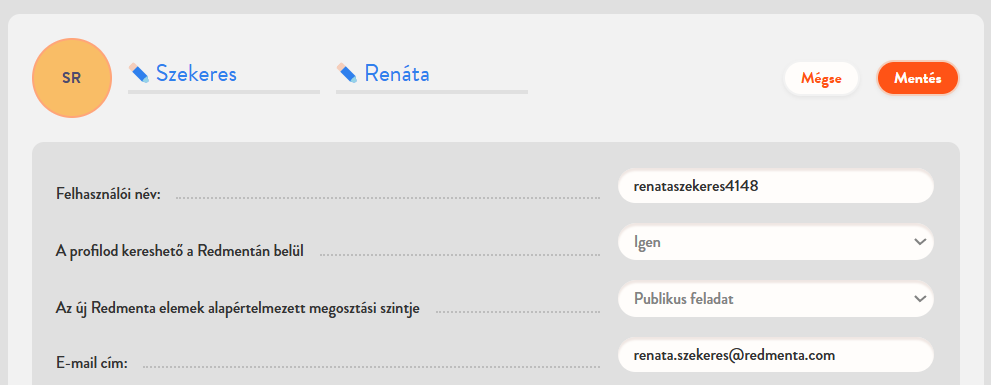Click the A profilod kereshető label text
991x385 pixels.
click(180, 251)
